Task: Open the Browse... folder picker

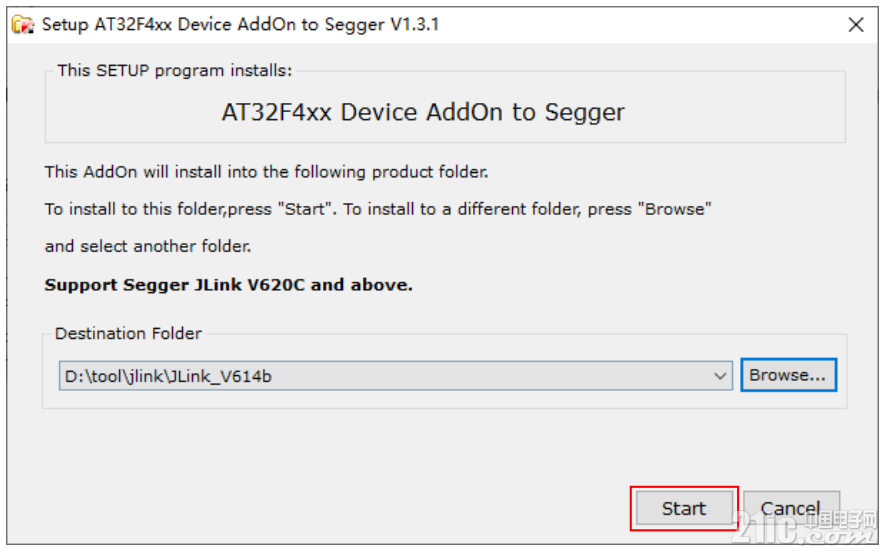Action: point(788,375)
